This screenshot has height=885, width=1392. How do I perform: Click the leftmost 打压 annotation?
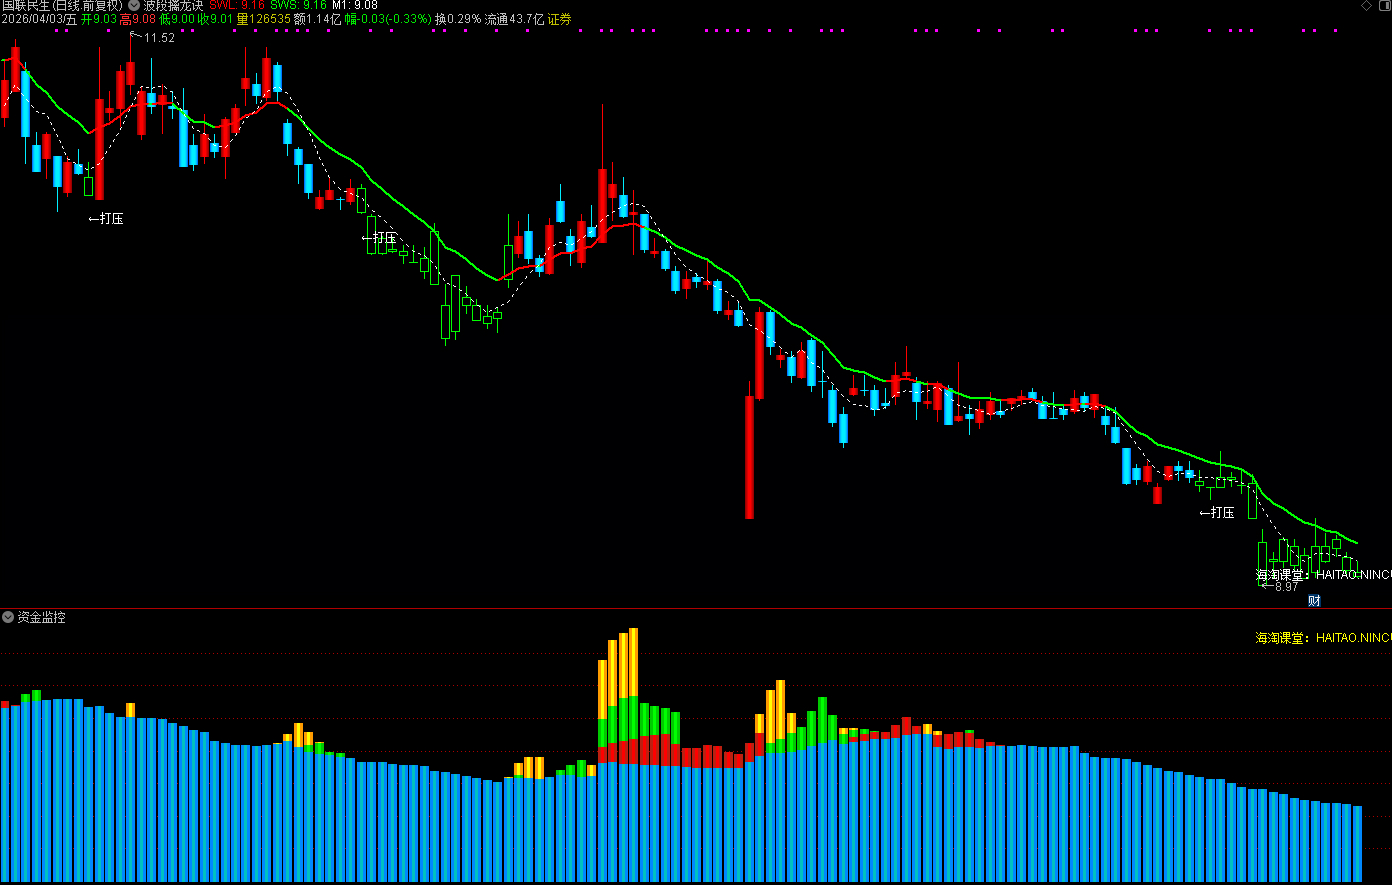click(106, 218)
